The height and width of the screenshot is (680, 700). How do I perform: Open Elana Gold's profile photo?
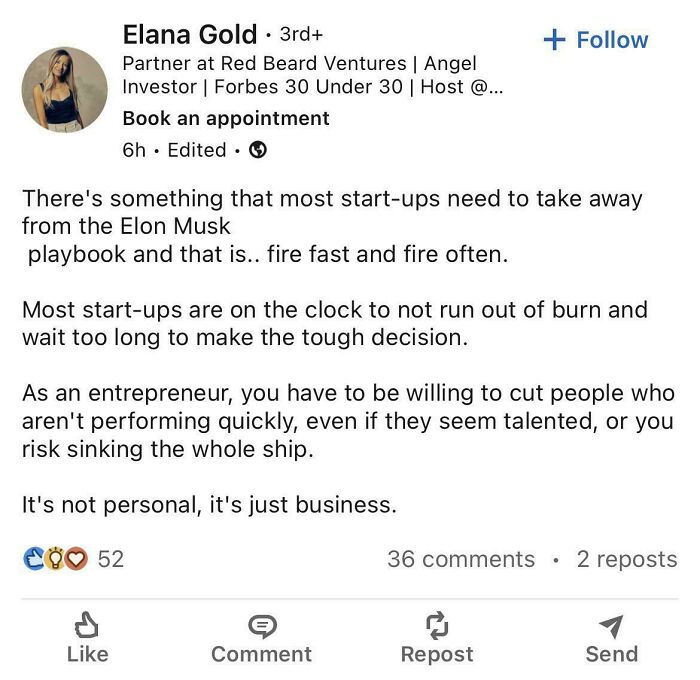[x=64, y=90]
